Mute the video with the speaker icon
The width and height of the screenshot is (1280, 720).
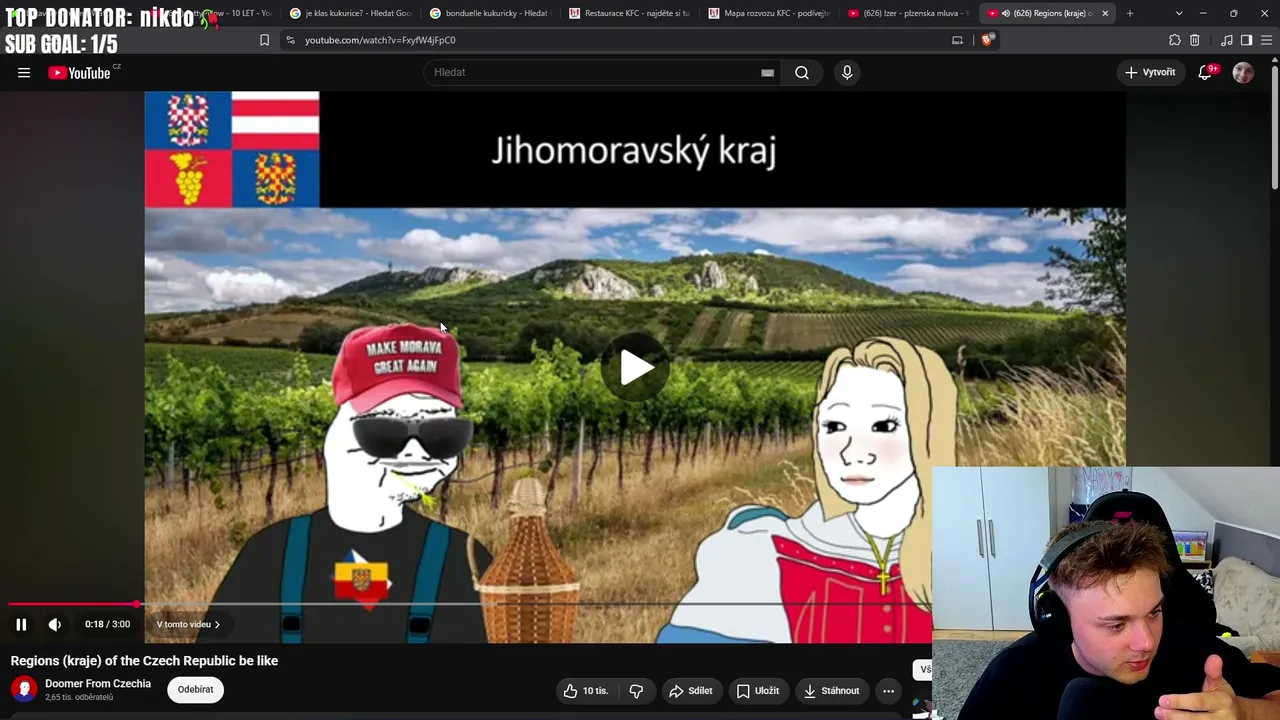point(55,624)
